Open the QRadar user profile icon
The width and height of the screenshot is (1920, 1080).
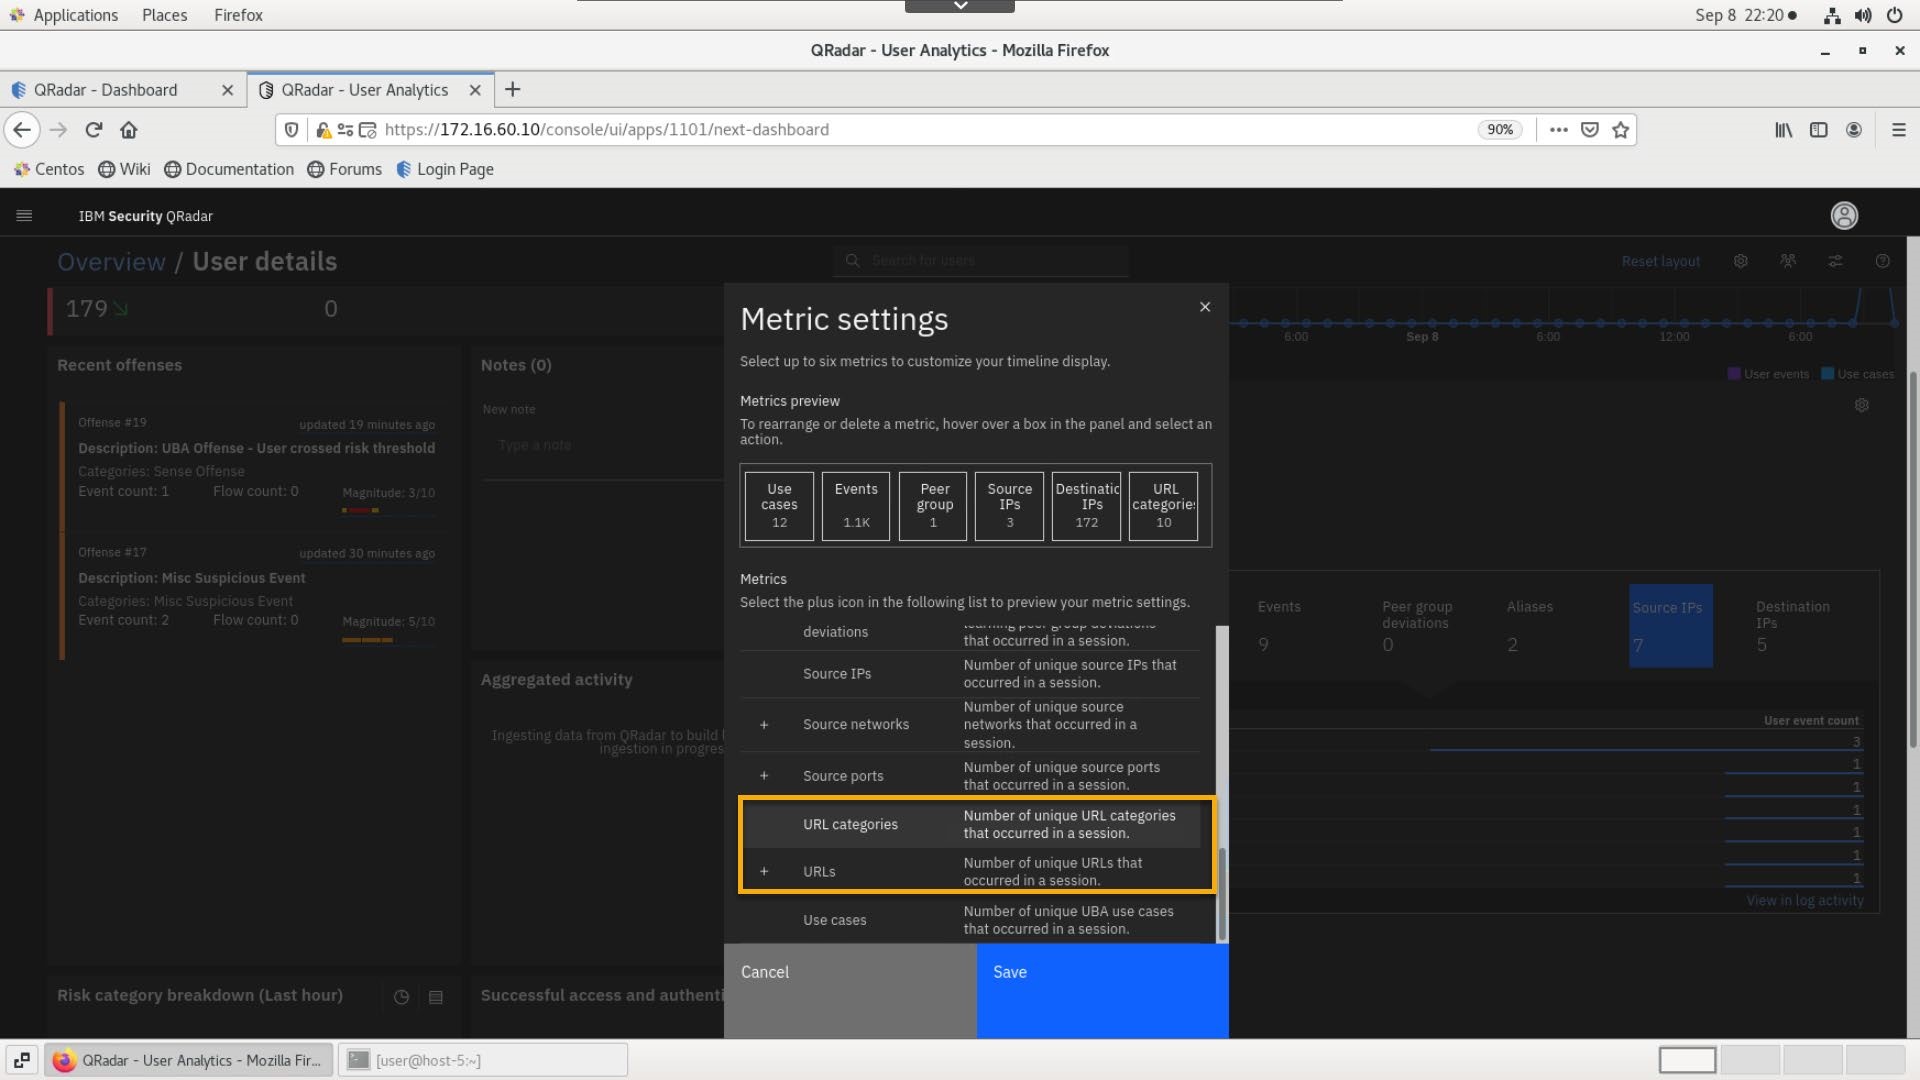click(x=1844, y=216)
